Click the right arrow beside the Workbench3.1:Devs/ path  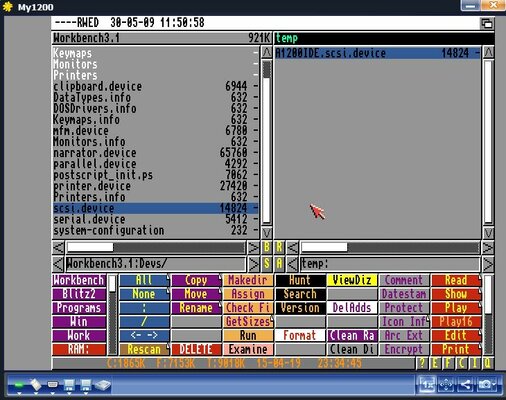(x=254, y=264)
